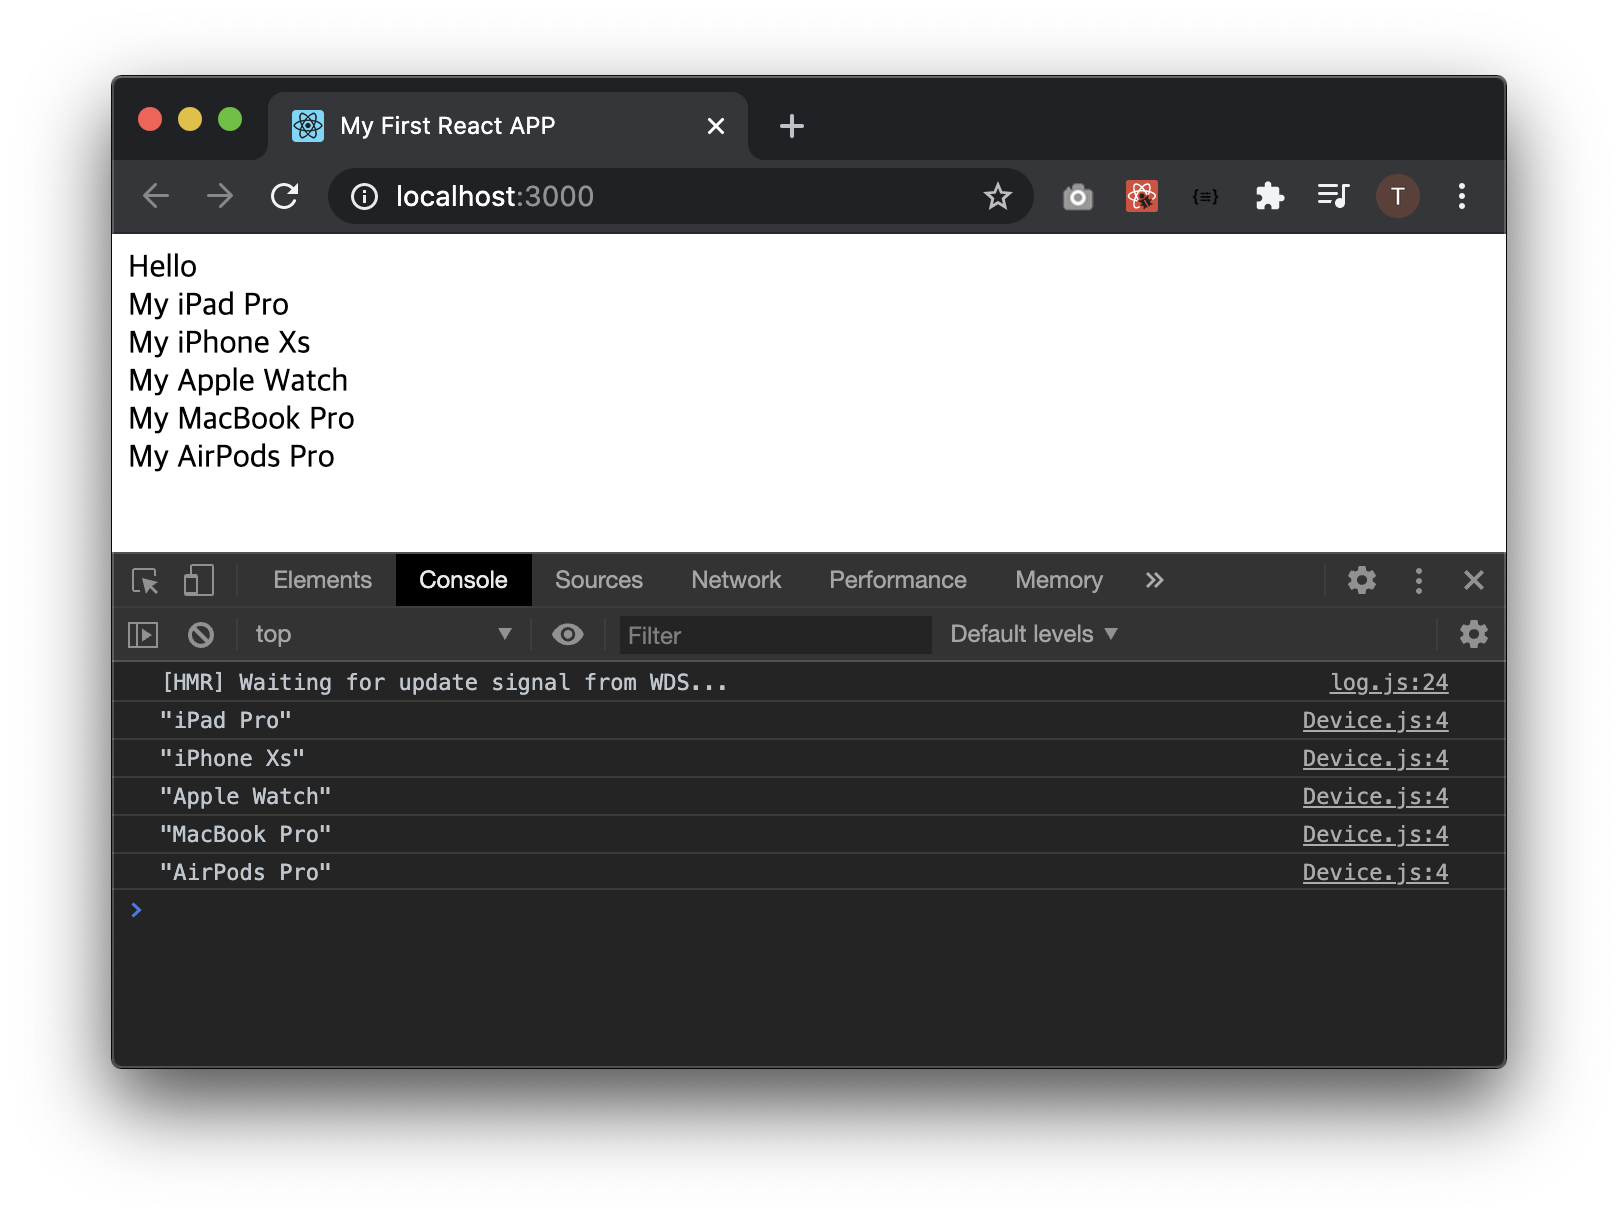Open the Extensions puzzle menu
Viewport: 1618px width, 1216px height.
(x=1269, y=196)
